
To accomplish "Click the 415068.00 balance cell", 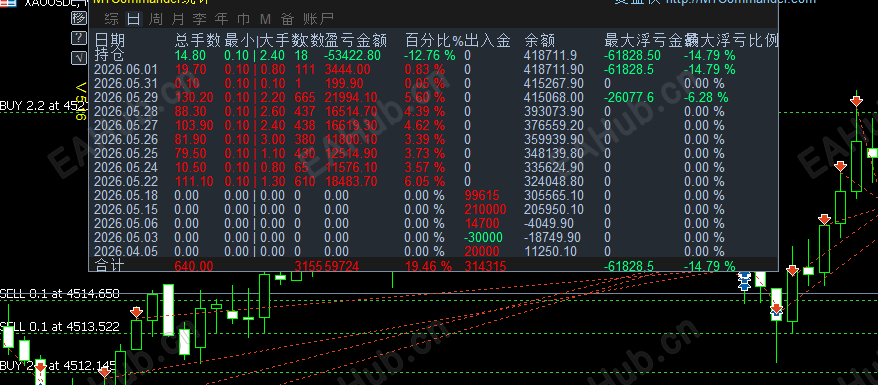I will click(x=554, y=97).
